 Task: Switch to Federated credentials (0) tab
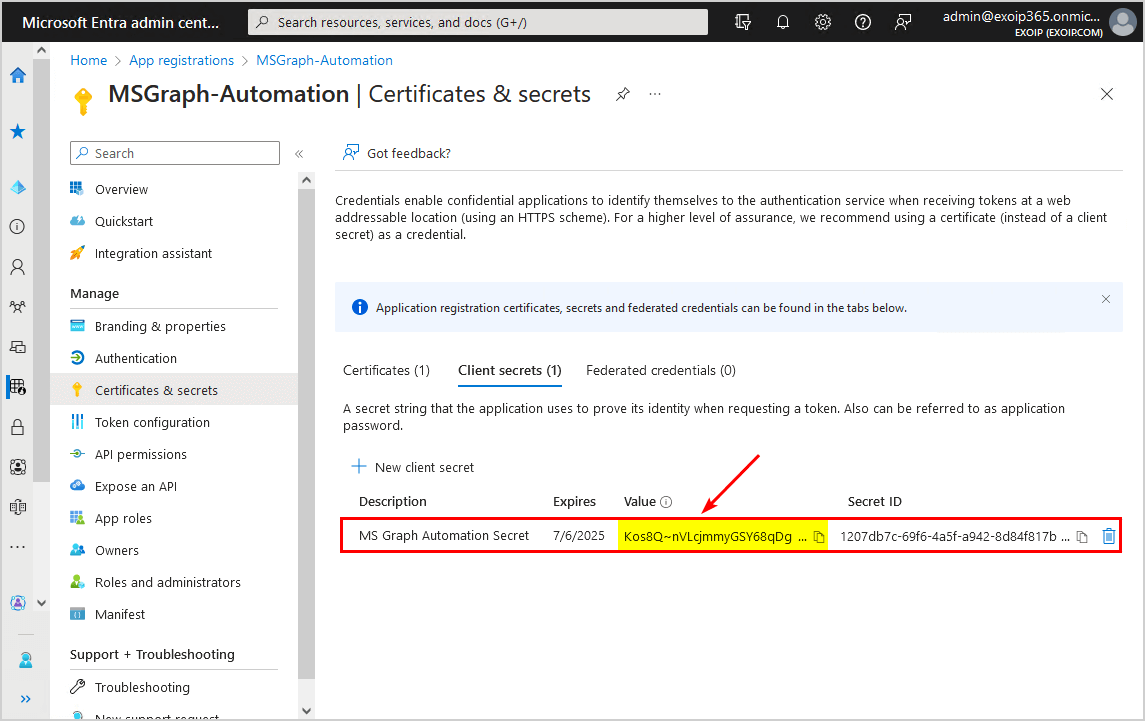pos(660,370)
